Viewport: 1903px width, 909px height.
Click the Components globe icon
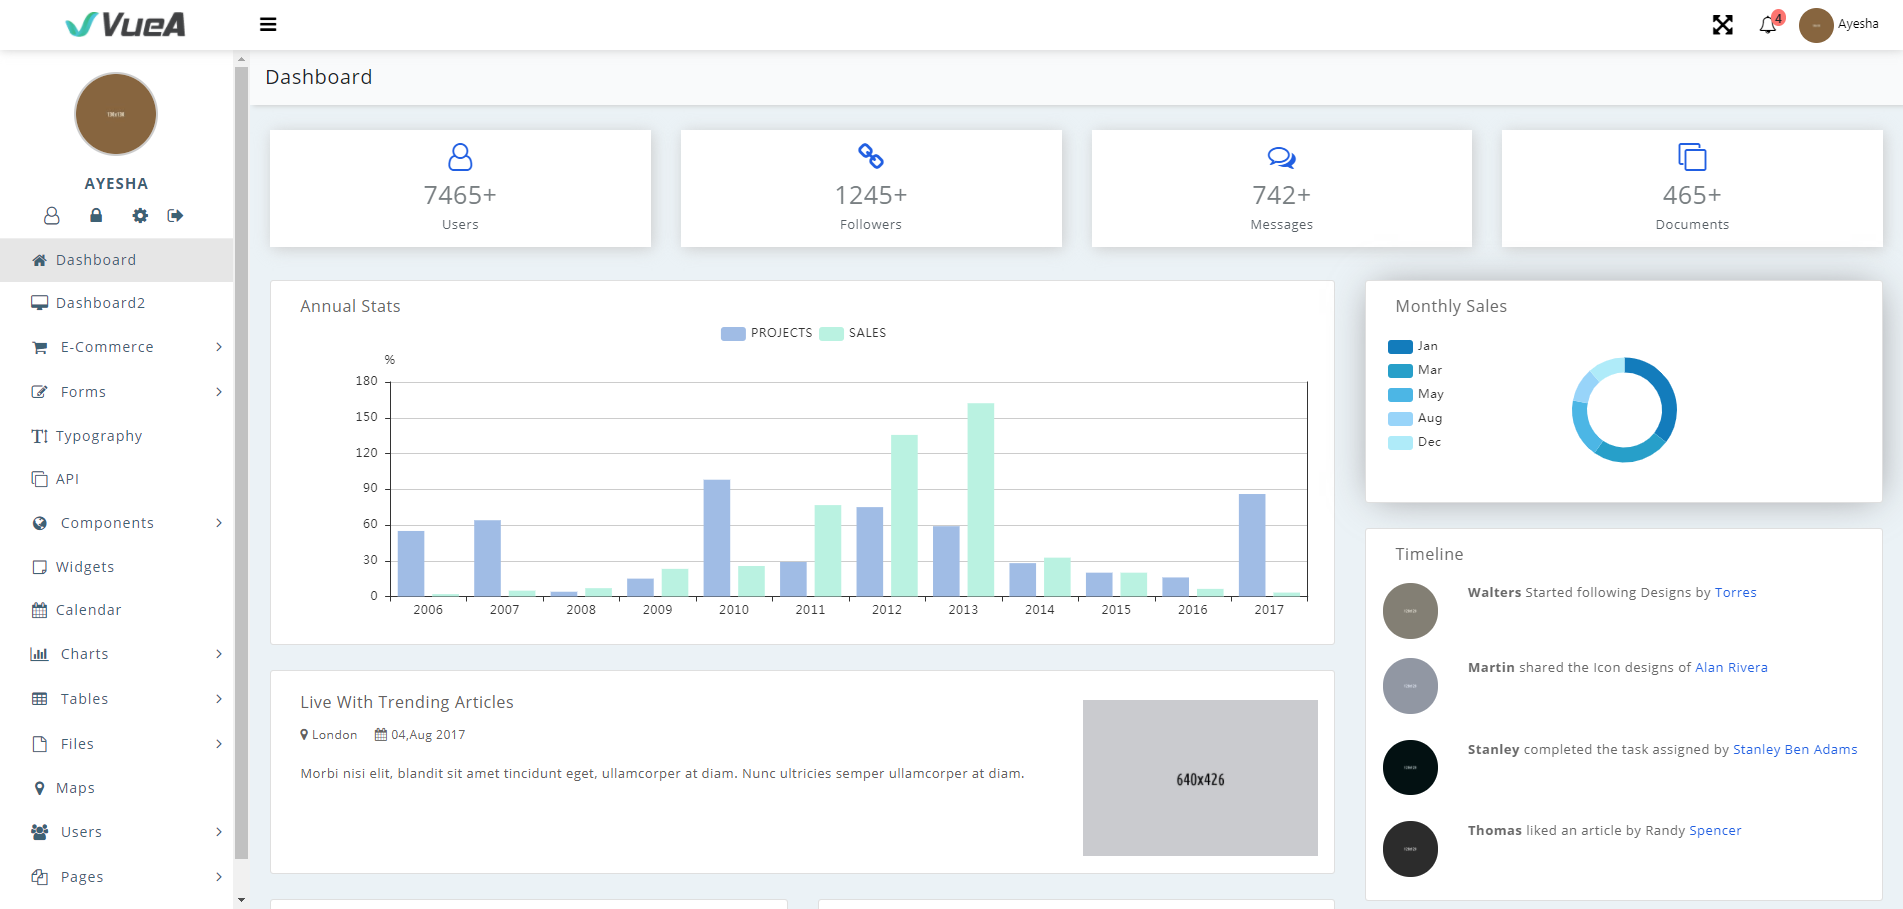pos(40,523)
